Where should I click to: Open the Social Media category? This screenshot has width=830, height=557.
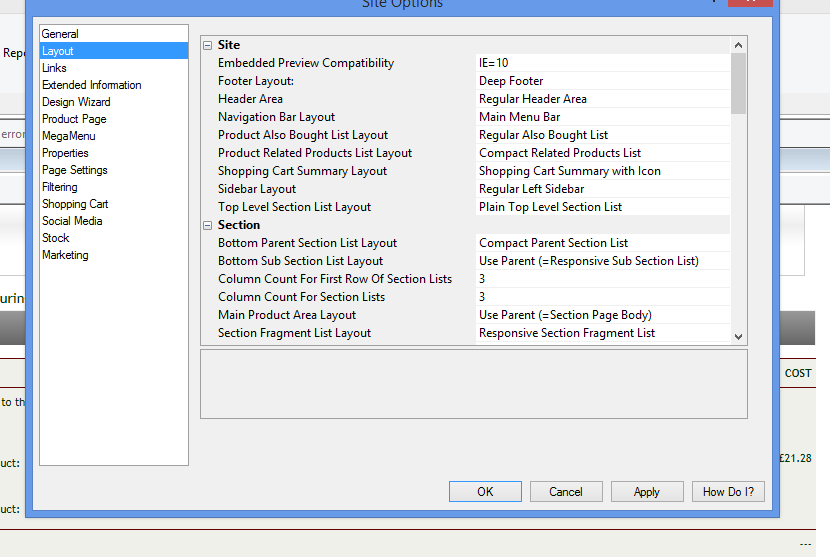(72, 221)
